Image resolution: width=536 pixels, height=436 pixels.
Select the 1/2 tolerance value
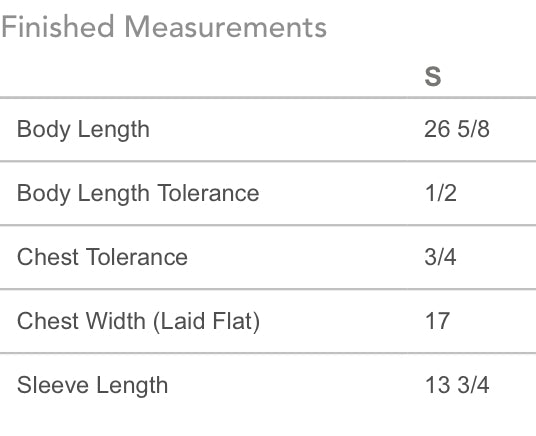(441, 193)
